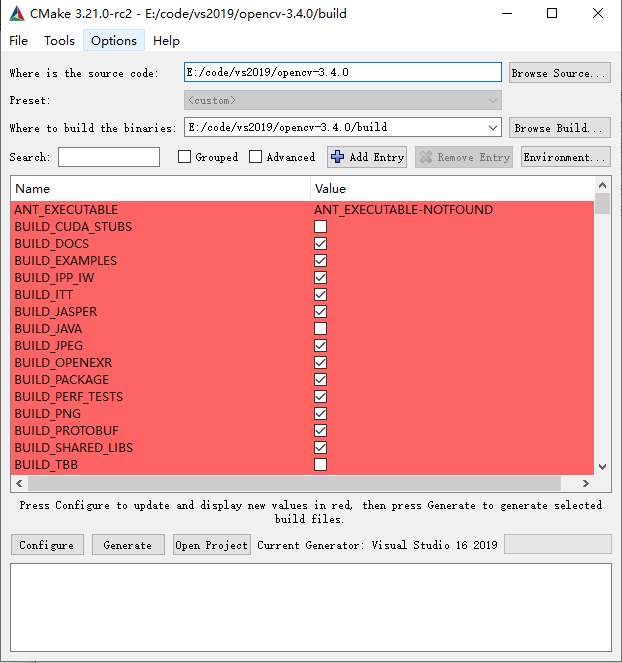Screen dimensions: 622x663
Task: Click the Name column header
Action: [x=161, y=189]
